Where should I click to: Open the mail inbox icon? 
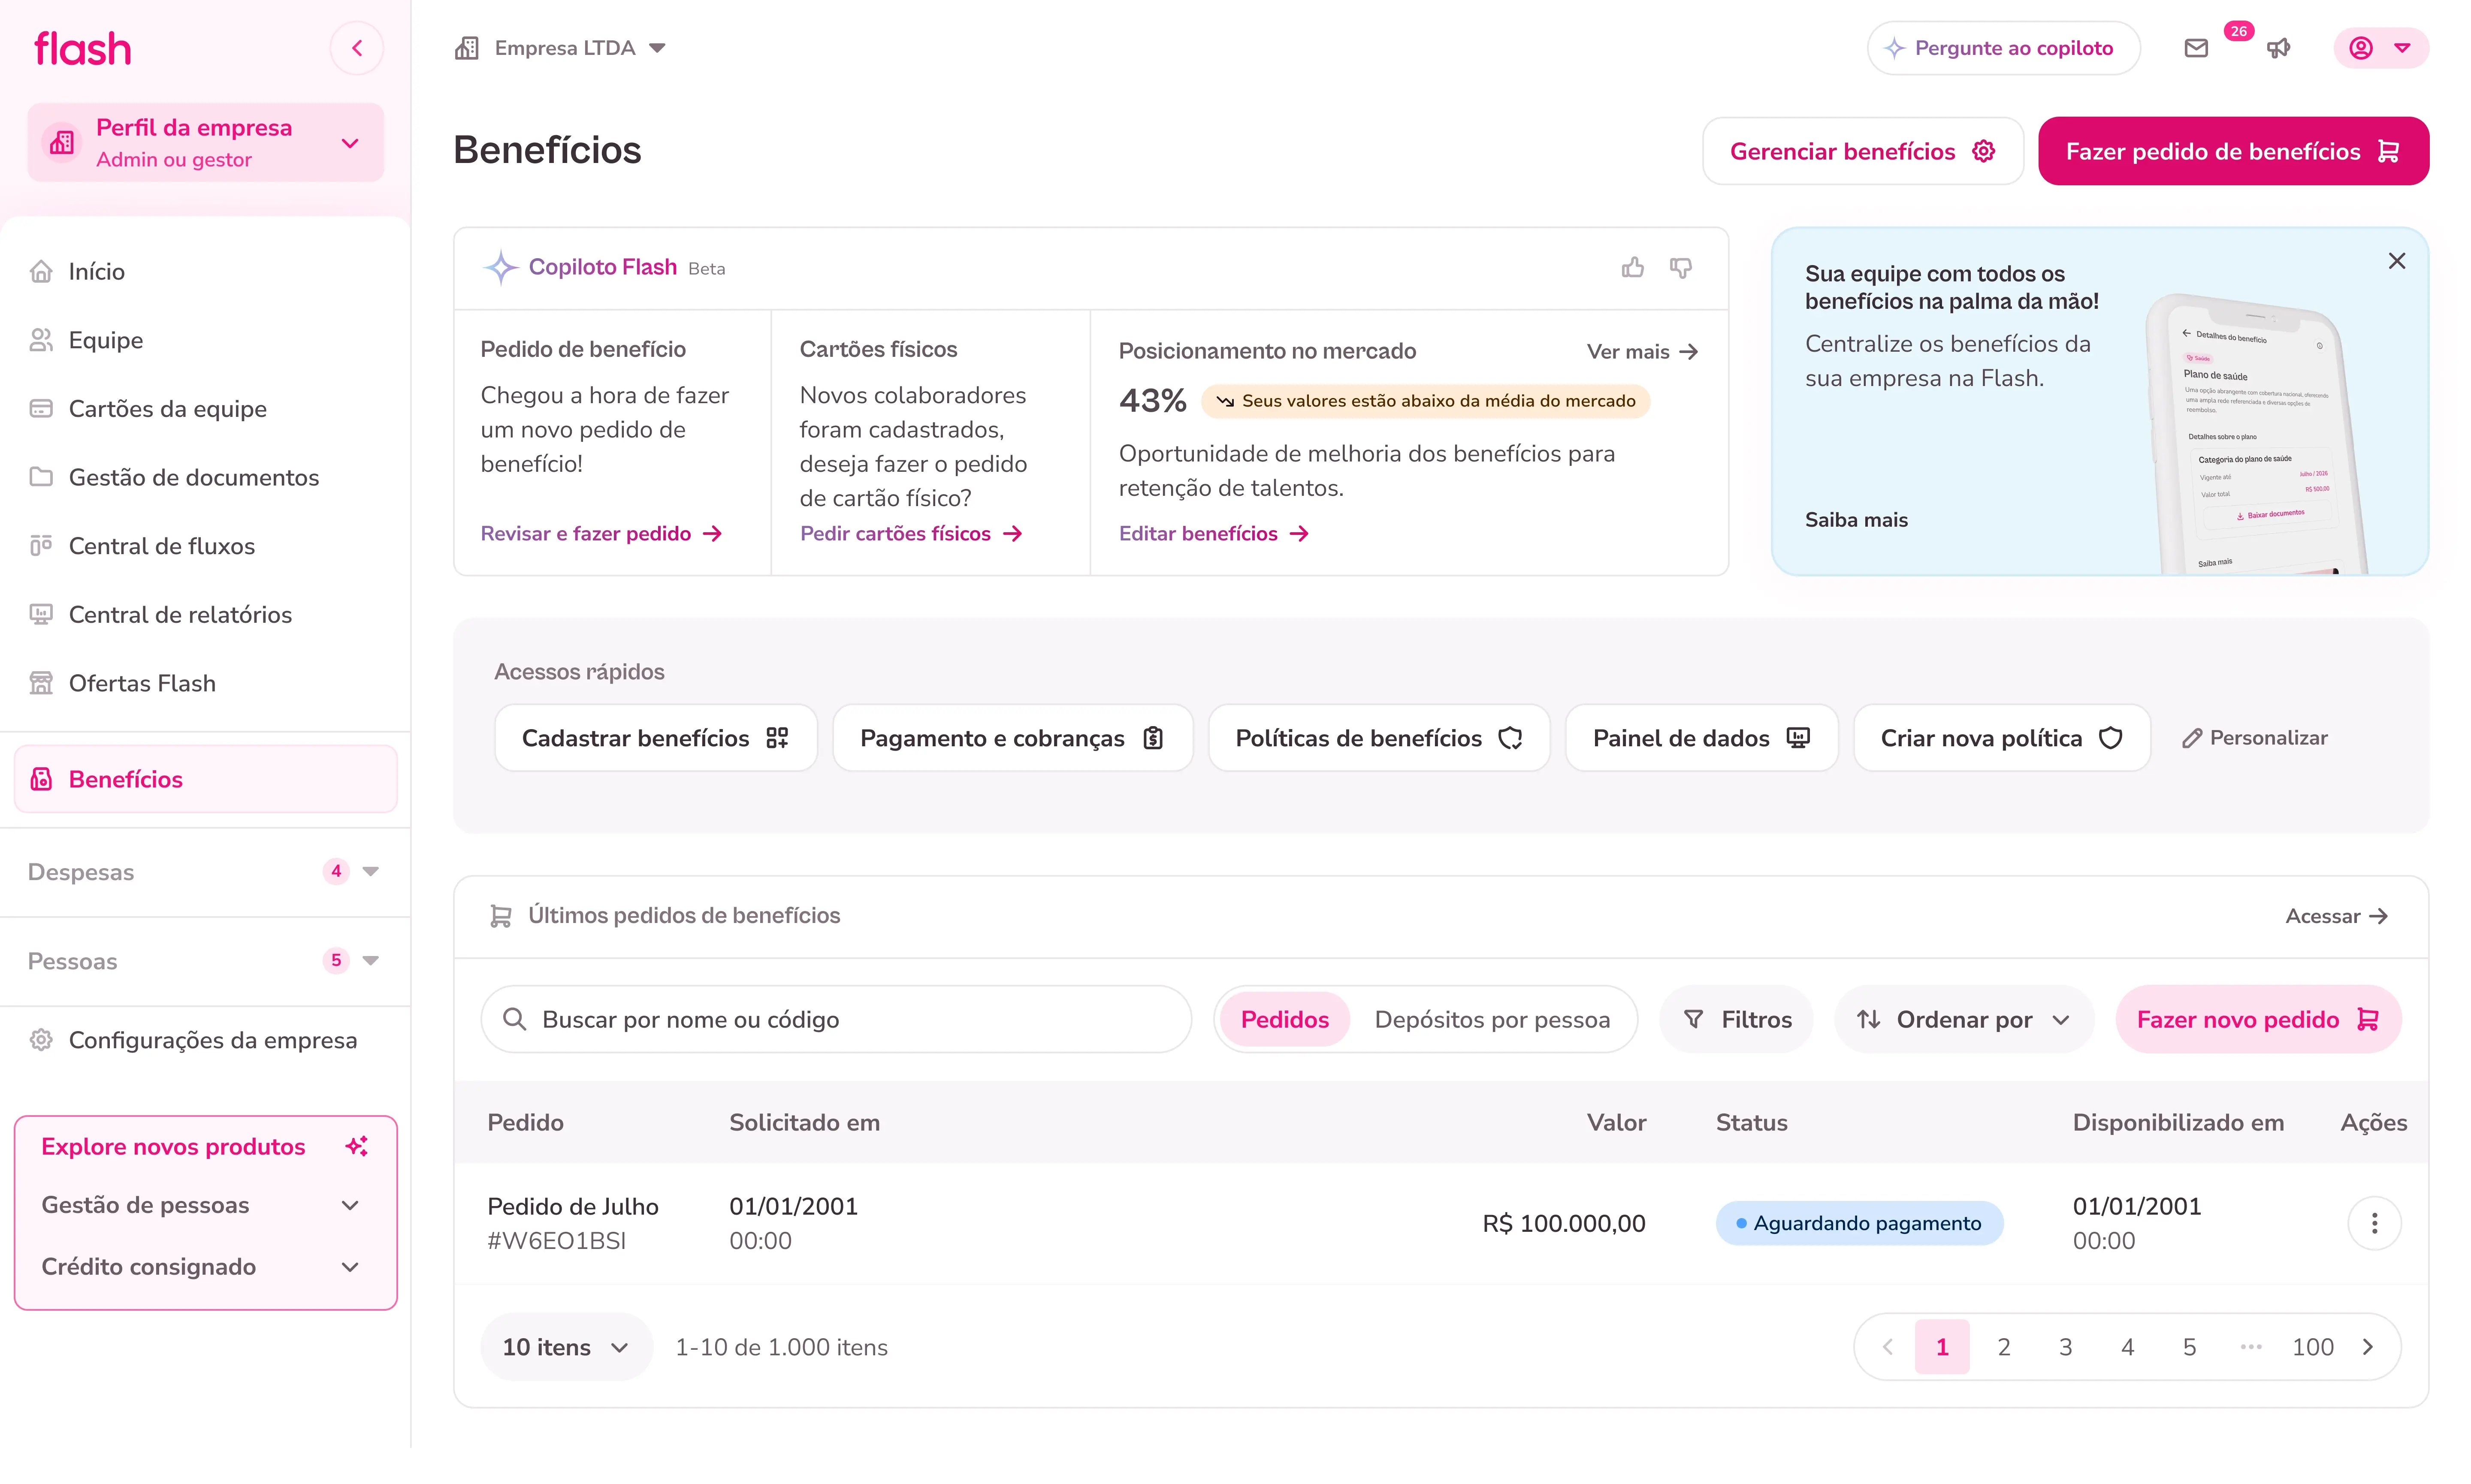(x=2195, y=48)
